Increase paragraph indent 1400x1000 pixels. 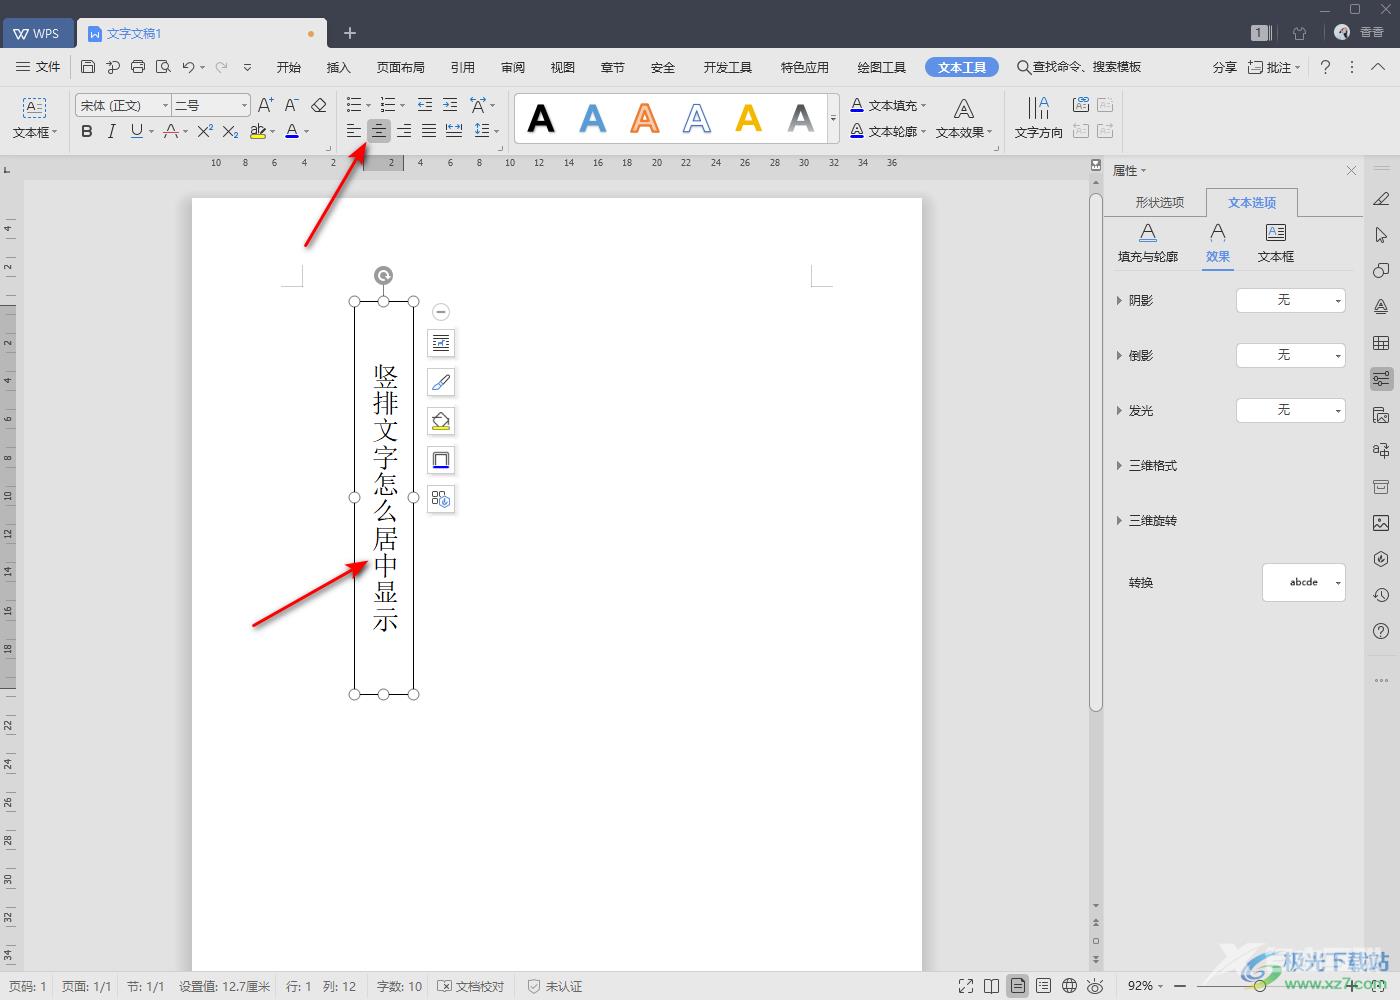click(450, 105)
